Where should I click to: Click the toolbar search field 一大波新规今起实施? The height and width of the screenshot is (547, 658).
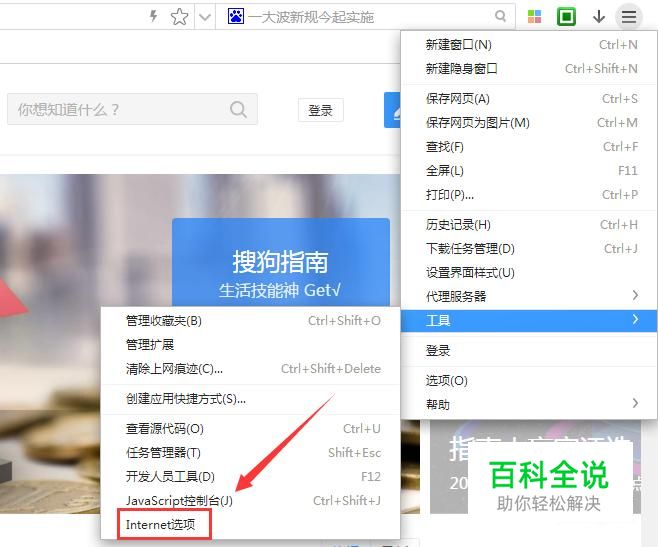point(365,16)
